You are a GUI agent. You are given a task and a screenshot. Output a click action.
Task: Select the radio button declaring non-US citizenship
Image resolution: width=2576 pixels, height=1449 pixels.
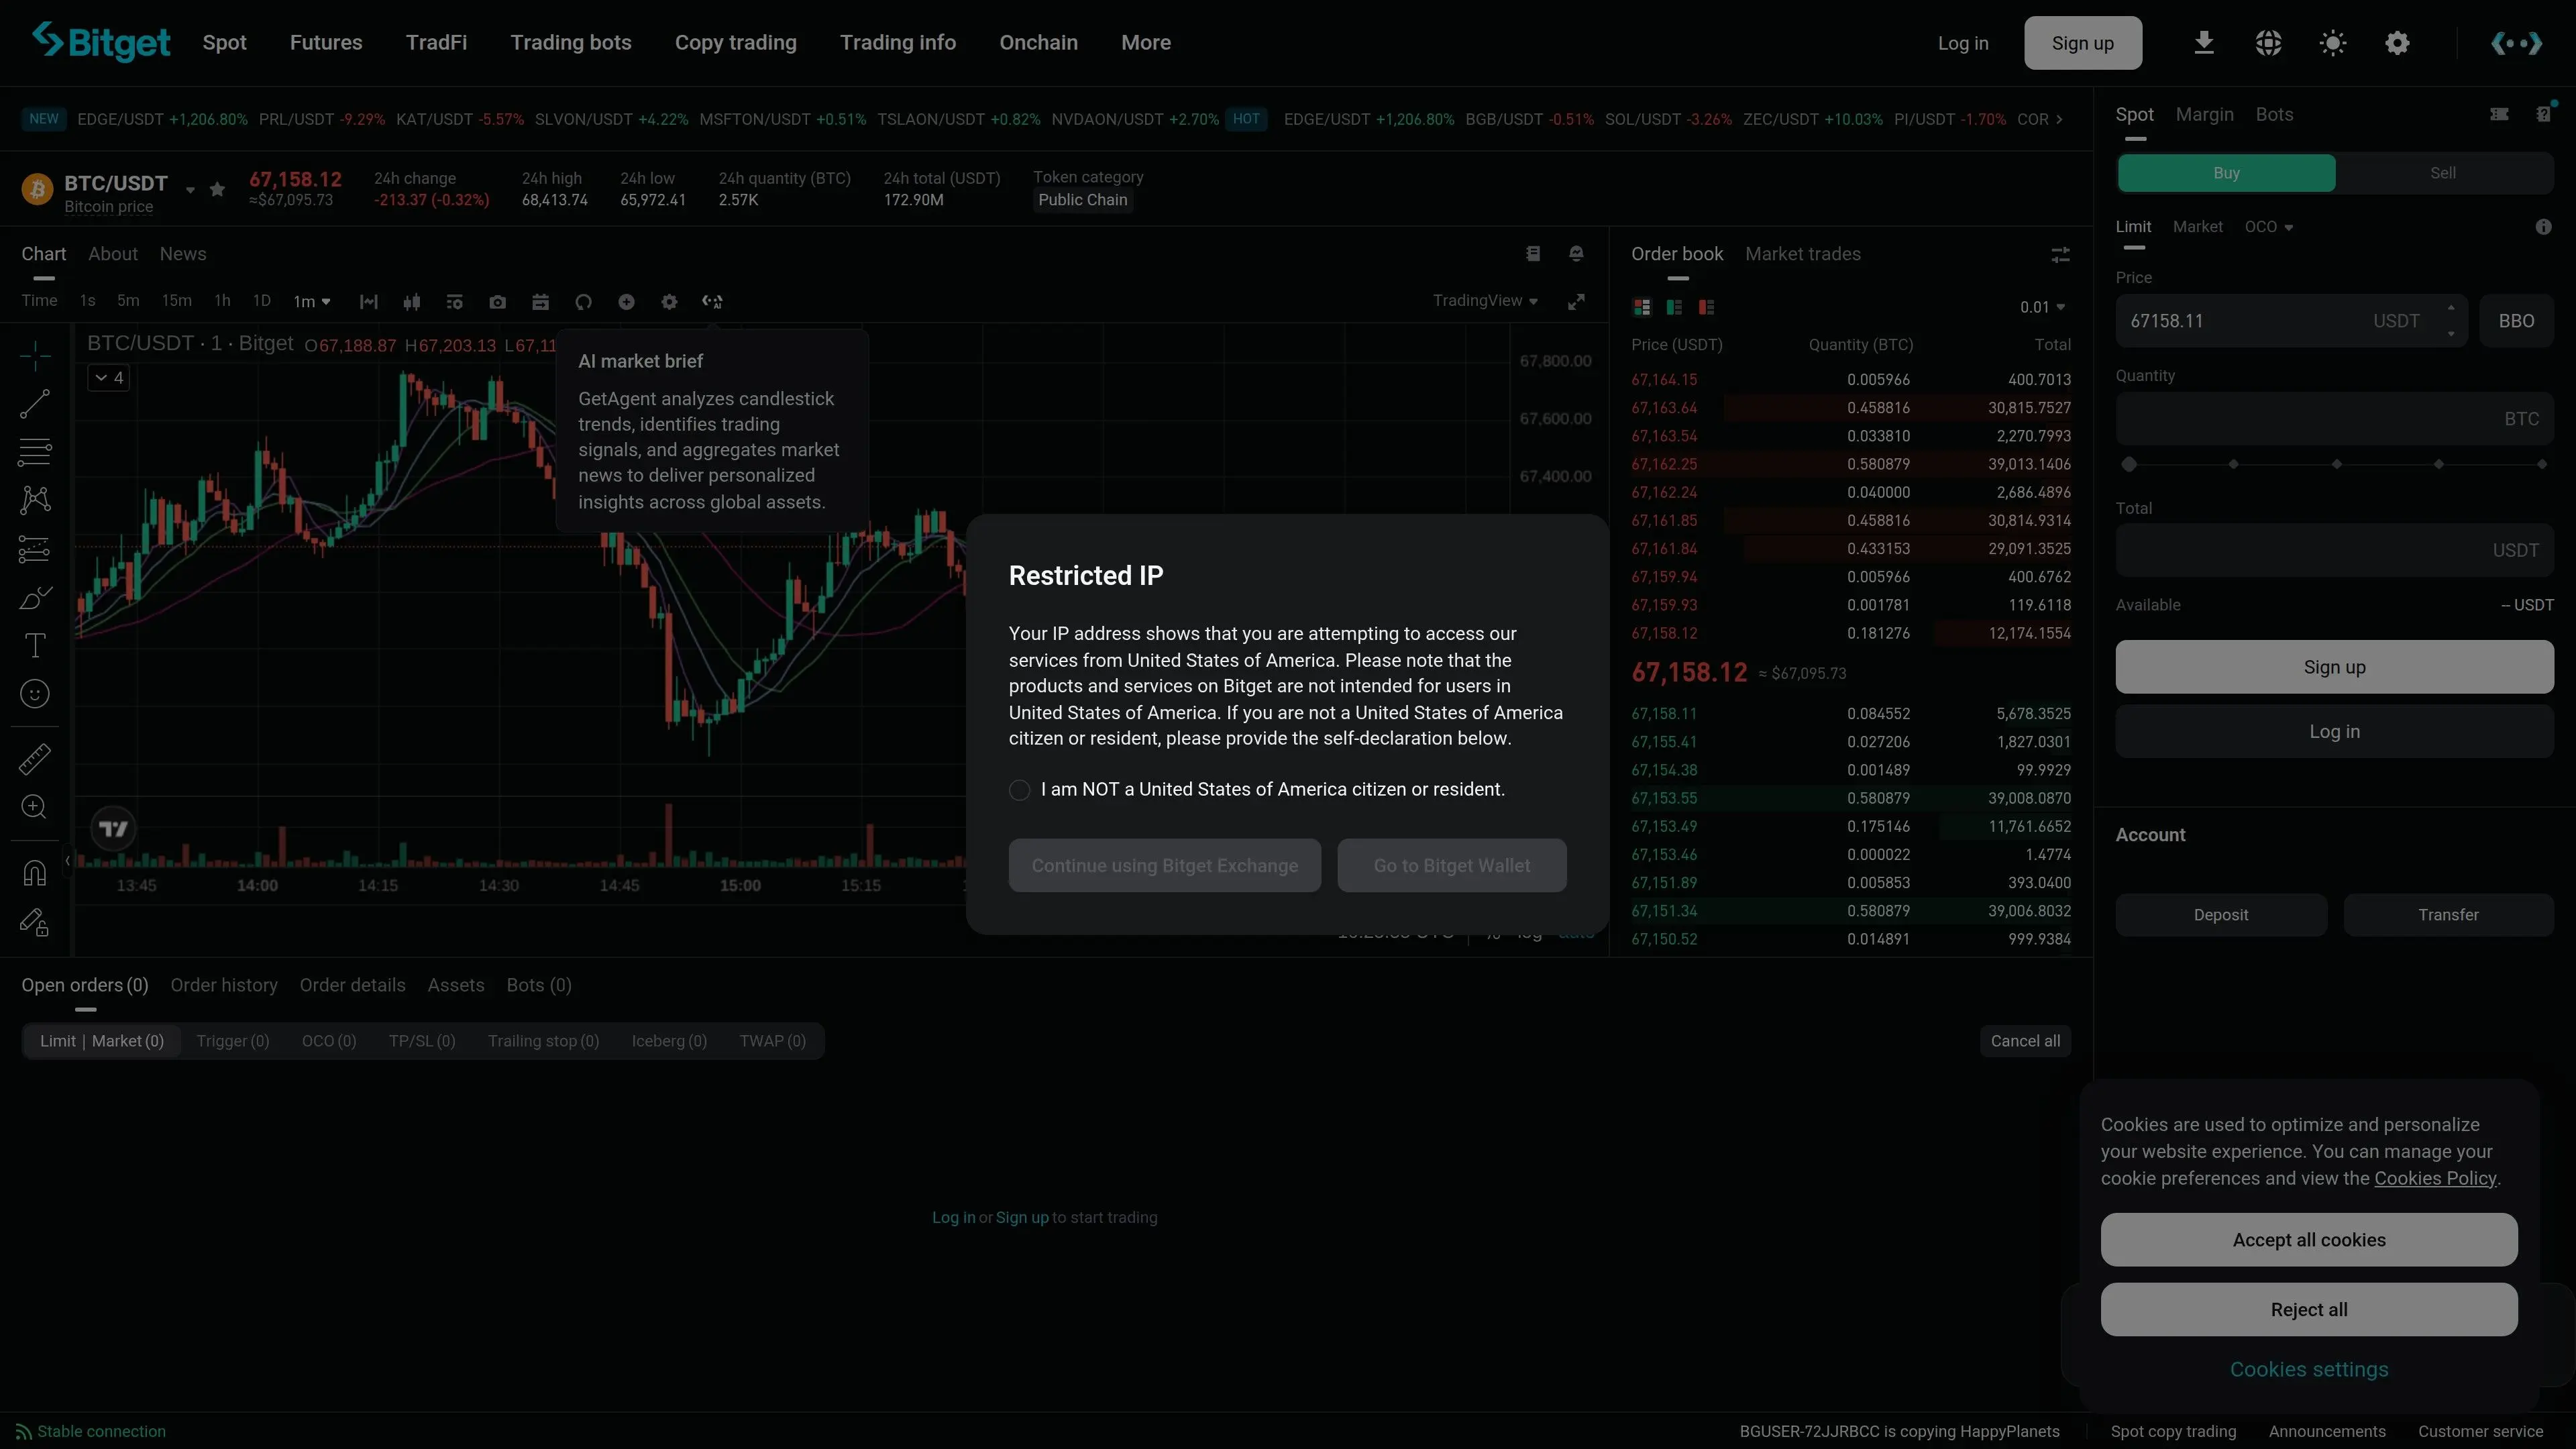(x=1019, y=789)
